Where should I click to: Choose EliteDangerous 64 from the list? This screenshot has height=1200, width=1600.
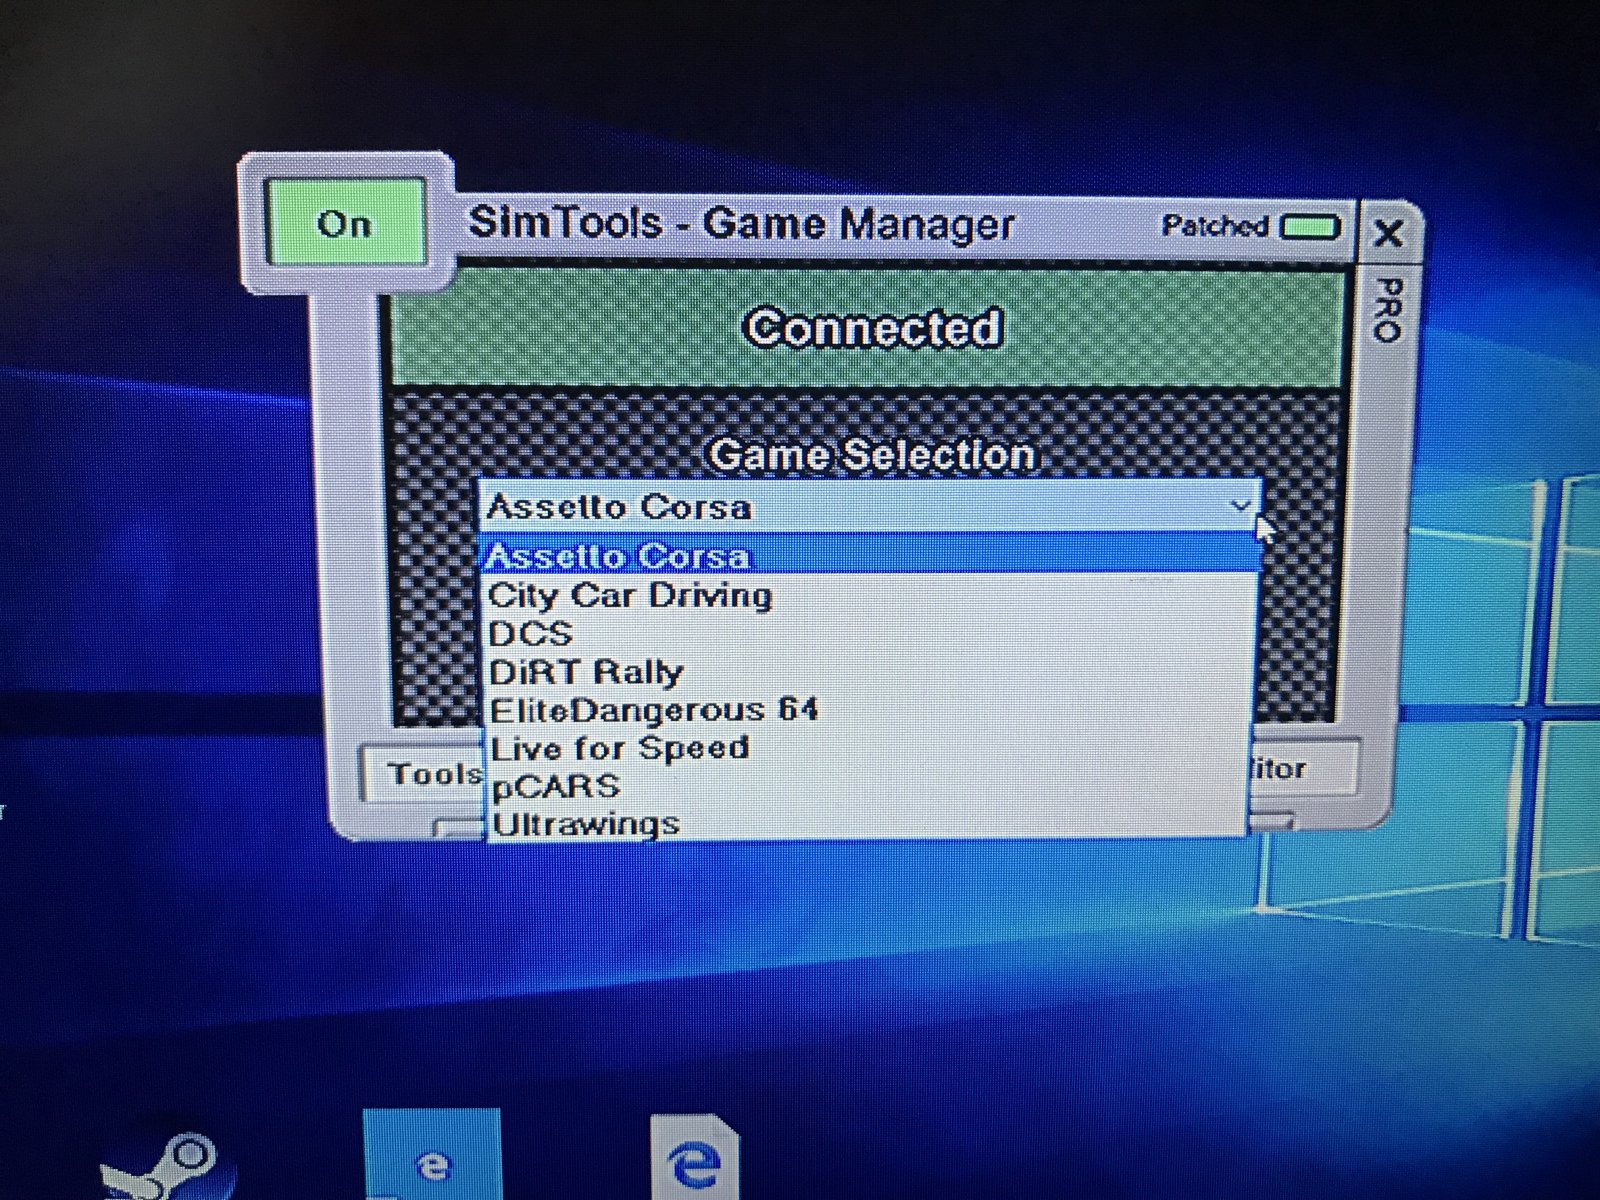coord(868,710)
